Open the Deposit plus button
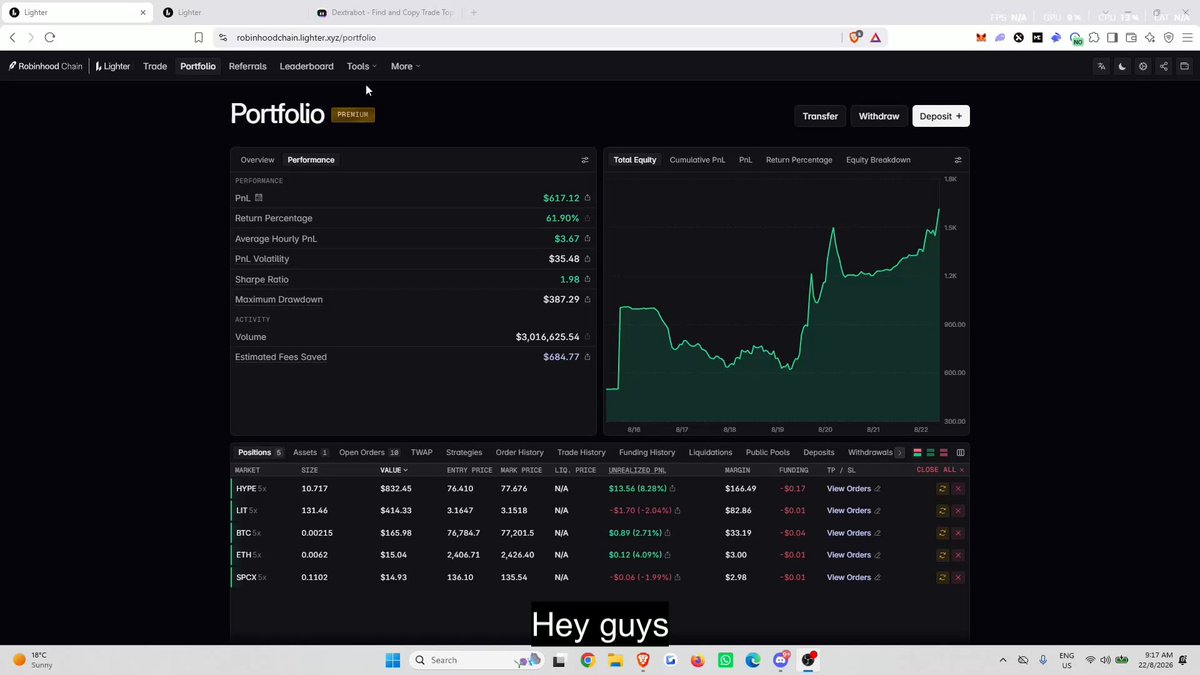This screenshot has height=675, width=1200. tap(941, 116)
